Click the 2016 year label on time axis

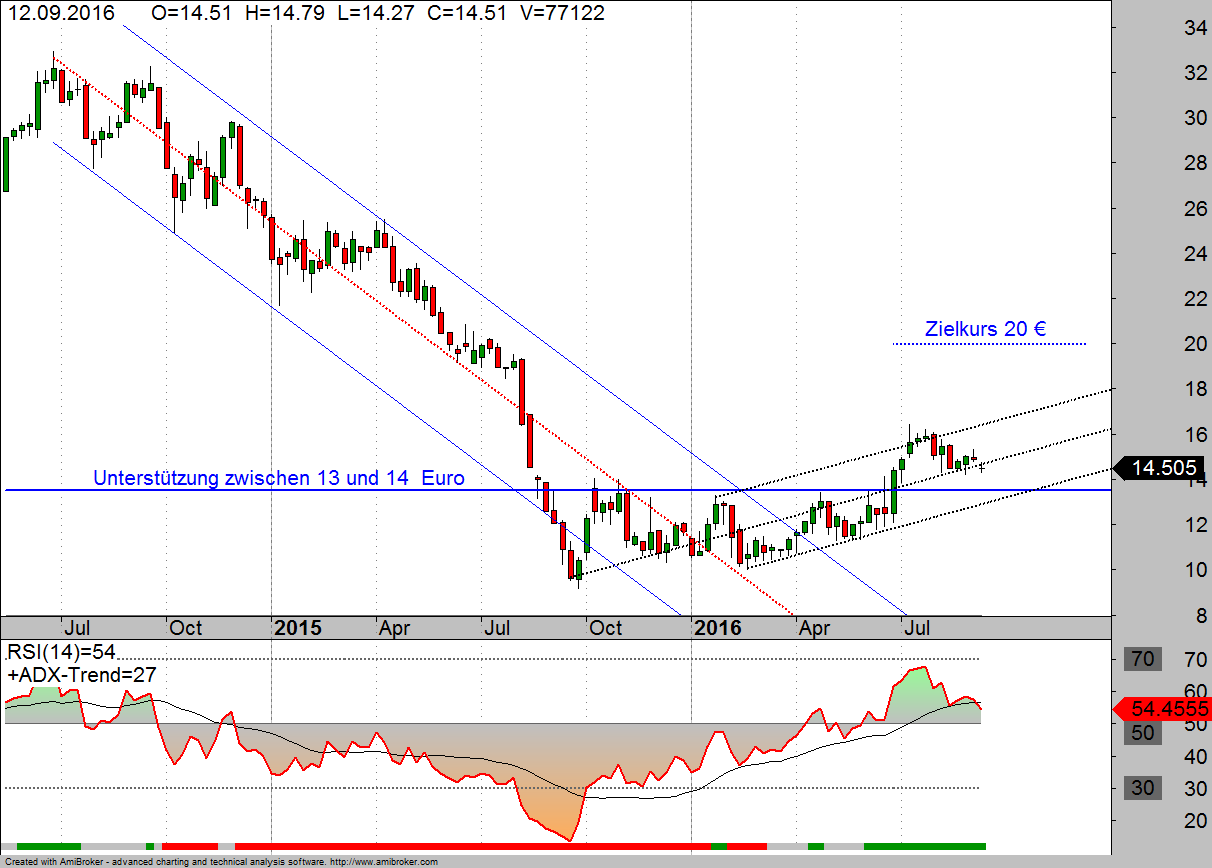click(718, 628)
